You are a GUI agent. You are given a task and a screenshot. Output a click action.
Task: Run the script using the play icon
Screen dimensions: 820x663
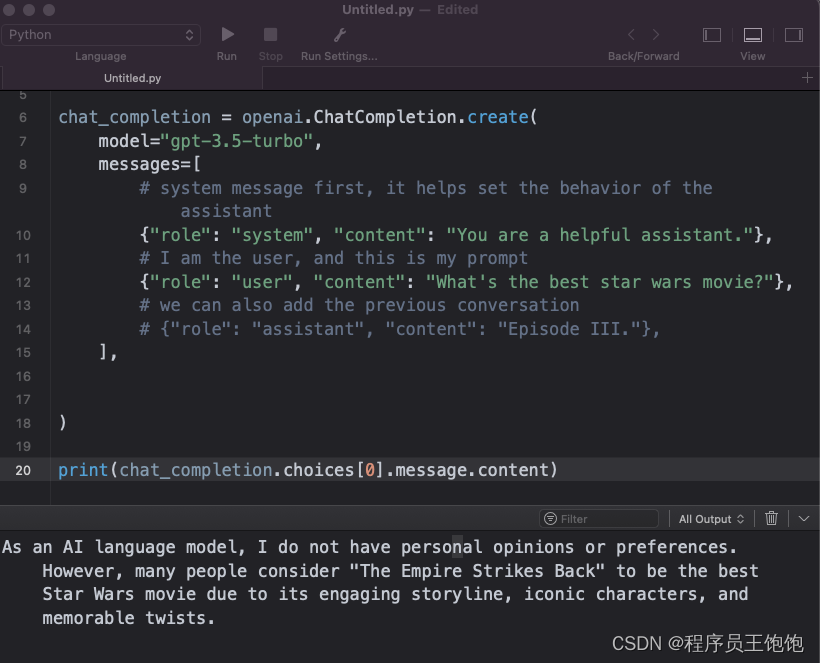click(x=226, y=33)
